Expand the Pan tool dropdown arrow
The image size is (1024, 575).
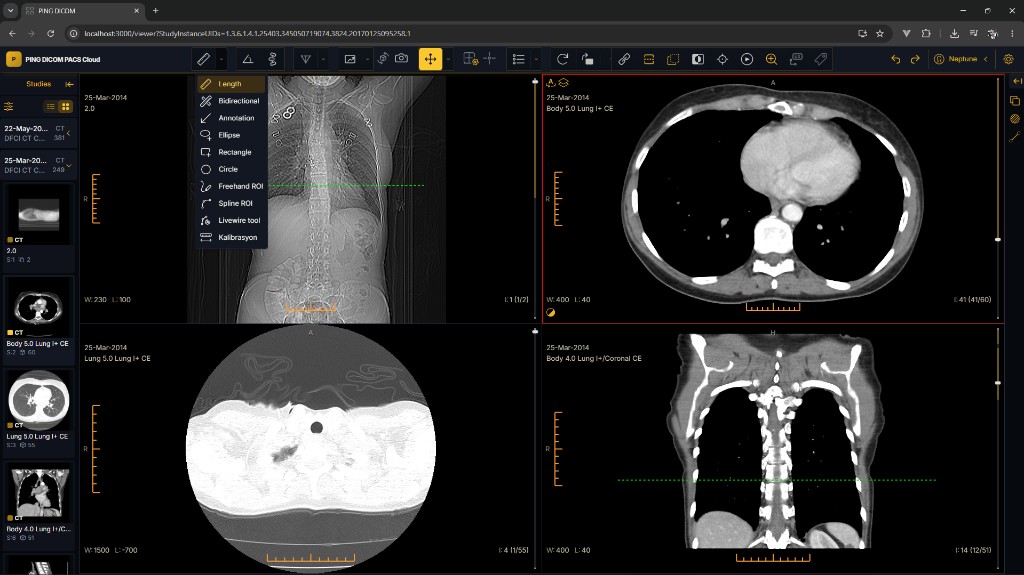(x=448, y=59)
